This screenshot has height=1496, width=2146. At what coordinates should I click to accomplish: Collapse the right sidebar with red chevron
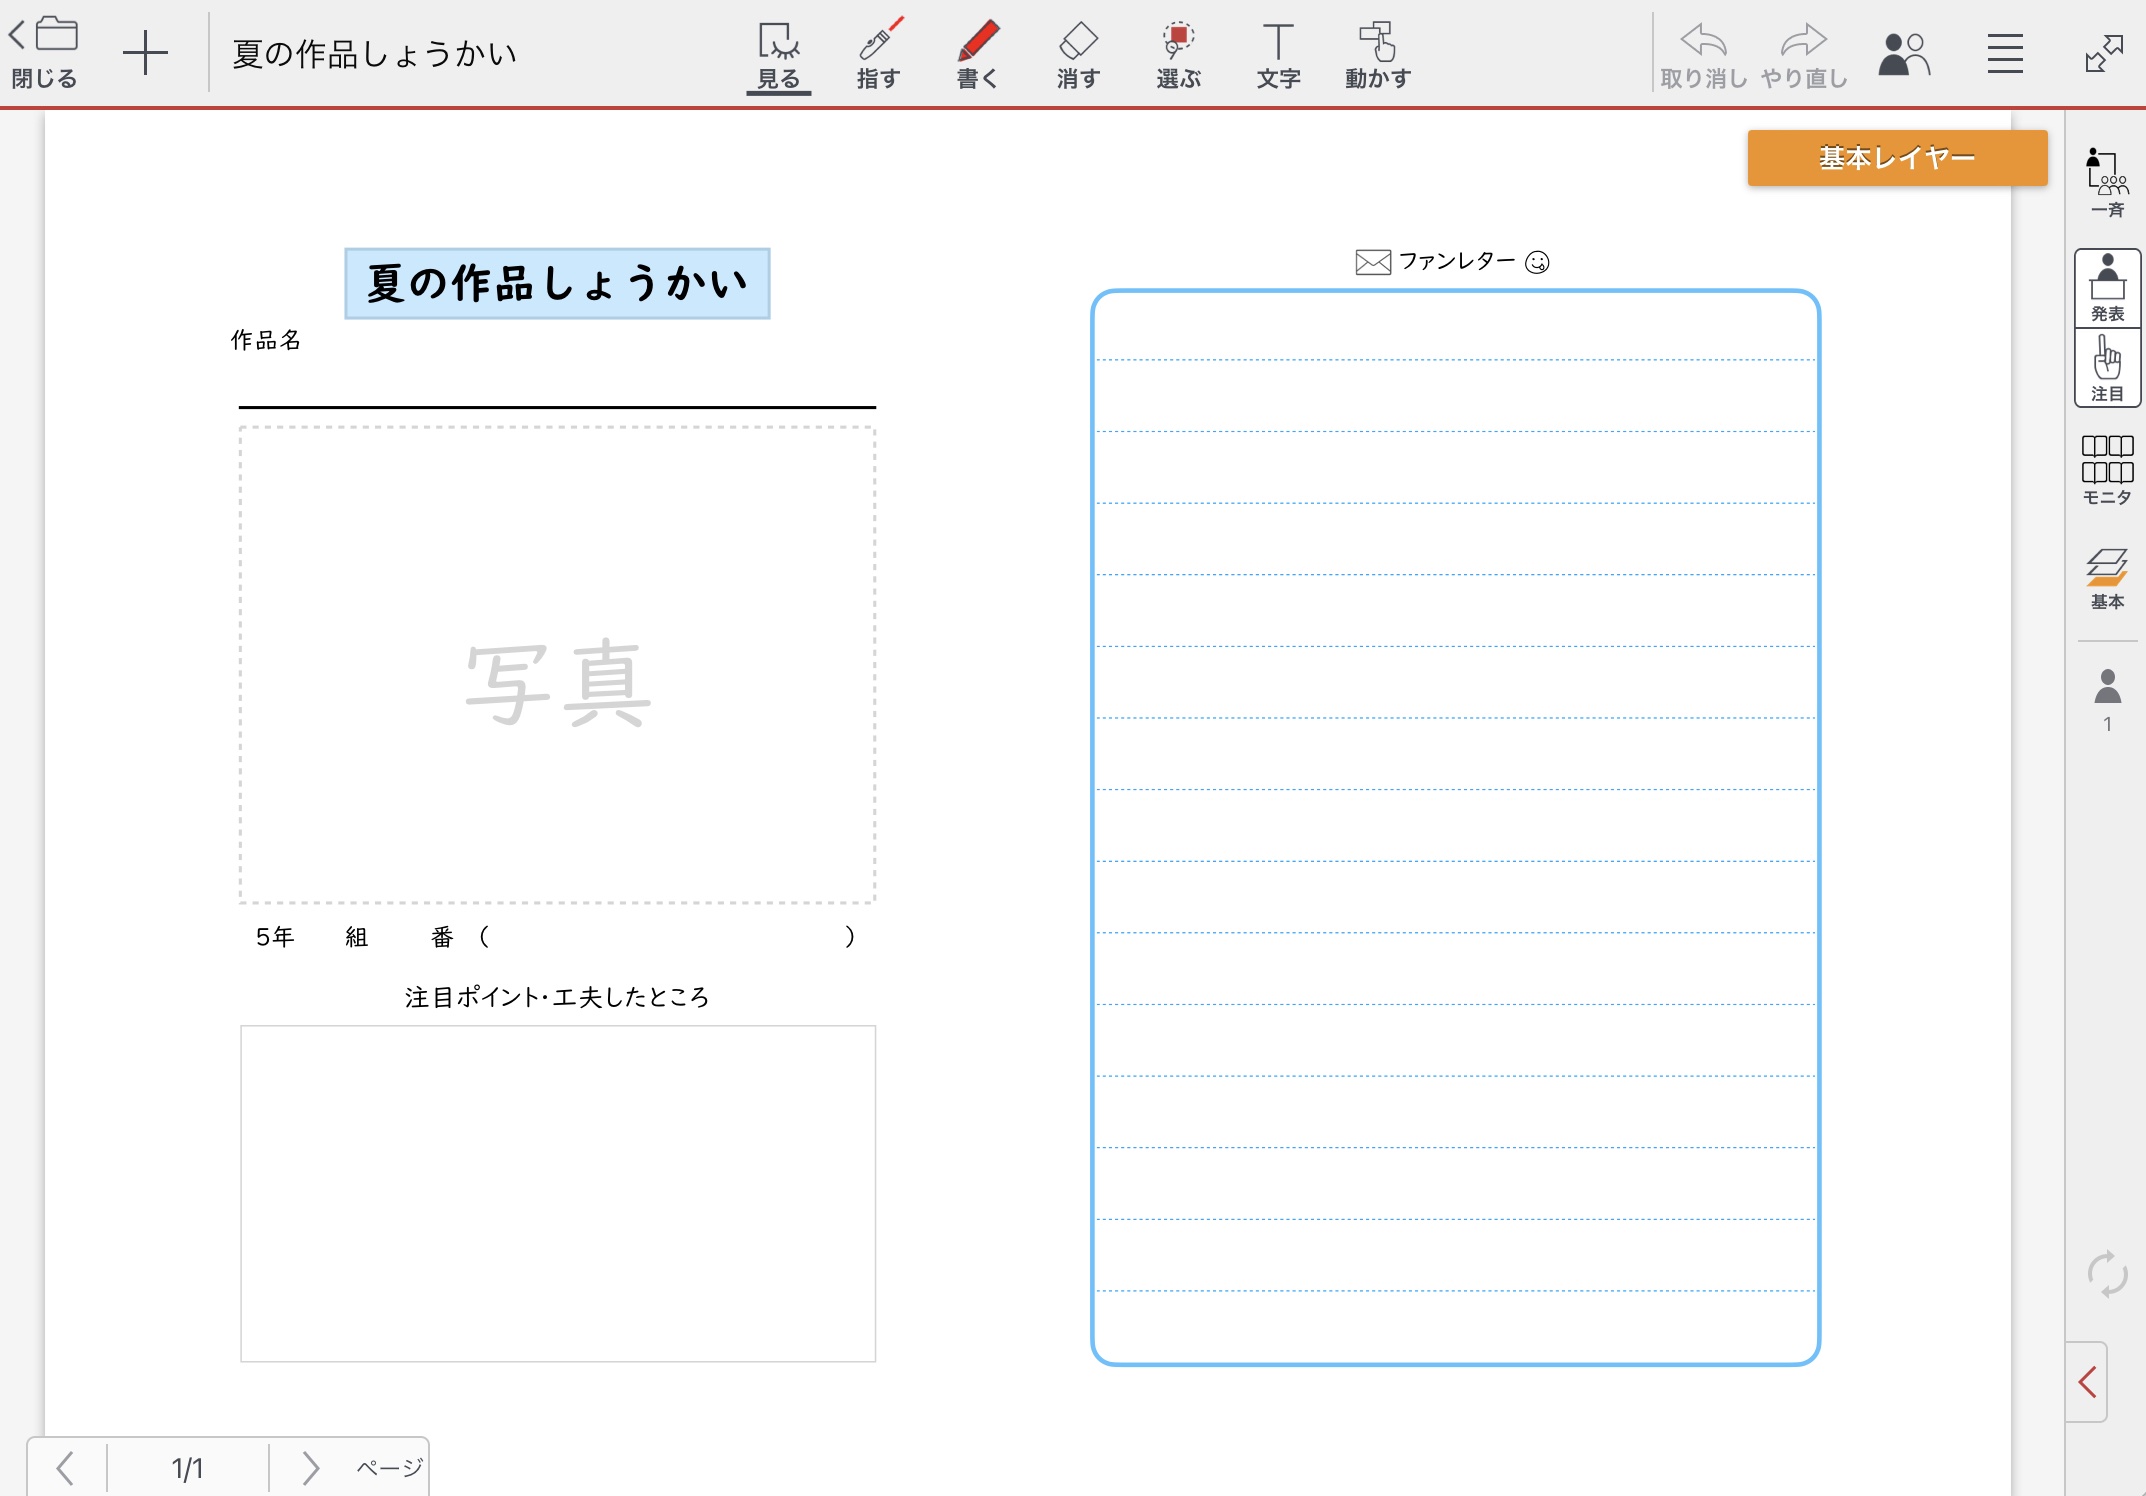(2087, 1382)
